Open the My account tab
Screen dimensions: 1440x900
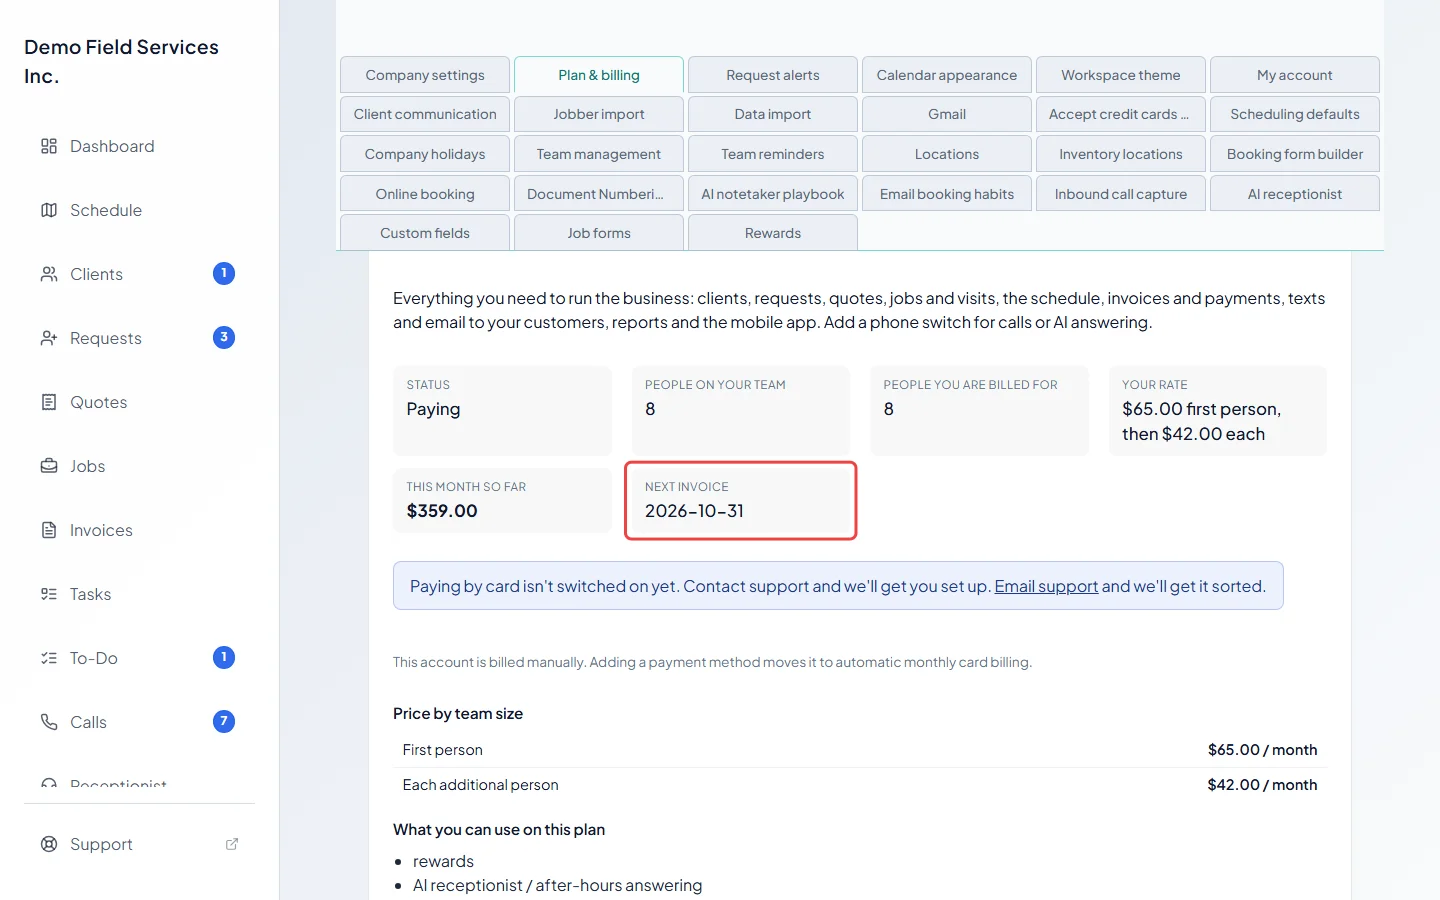(x=1295, y=75)
